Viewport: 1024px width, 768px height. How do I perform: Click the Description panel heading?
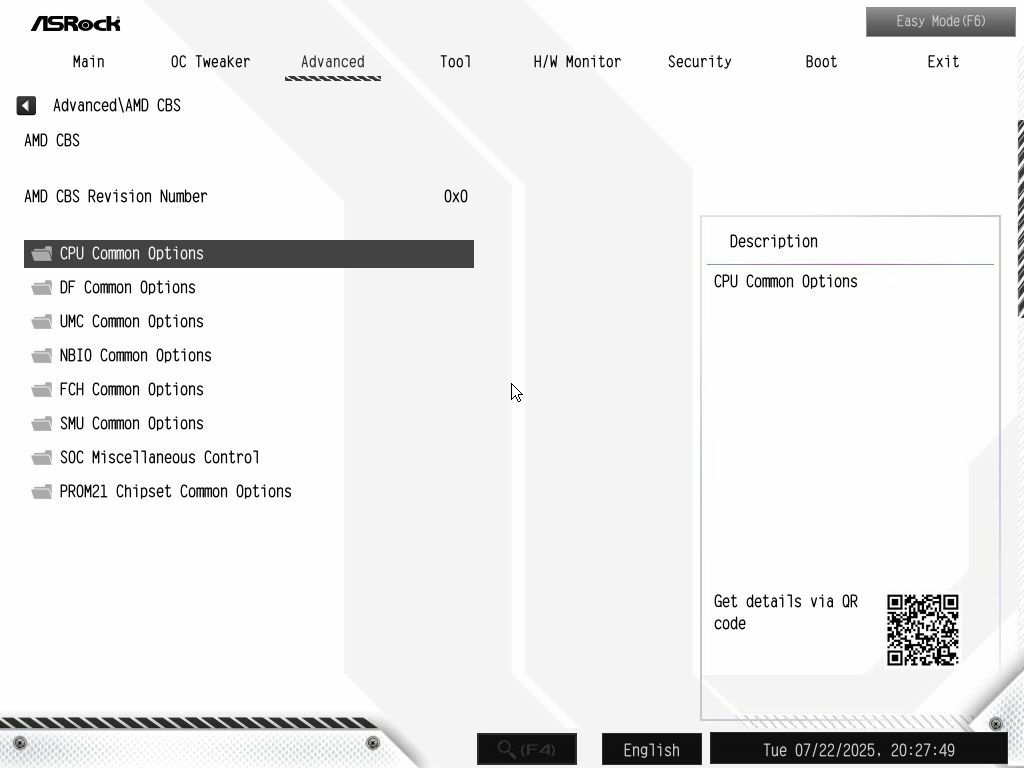[773, 242]
